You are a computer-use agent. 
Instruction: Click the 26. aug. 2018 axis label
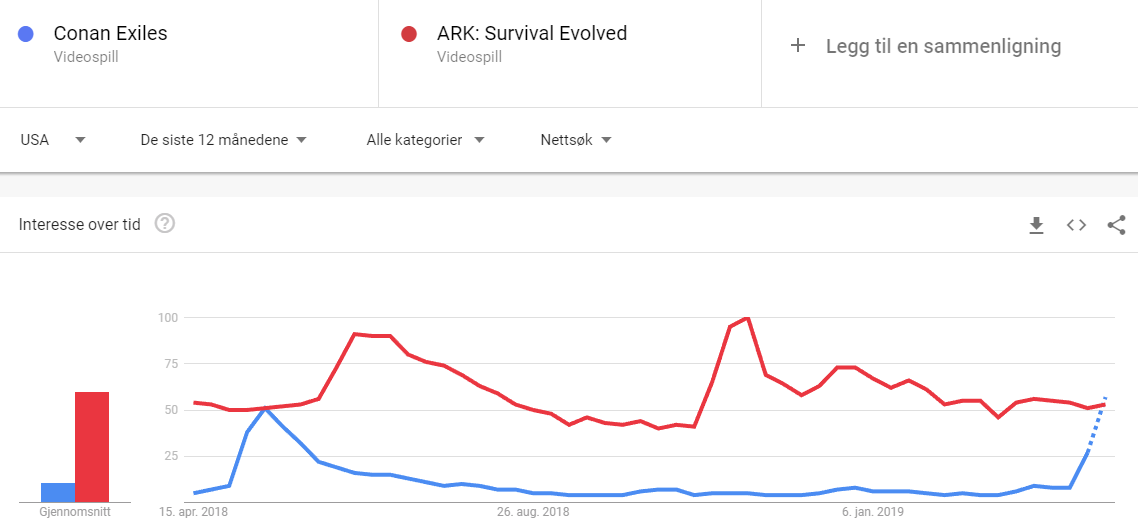click(x=533, y=512)
